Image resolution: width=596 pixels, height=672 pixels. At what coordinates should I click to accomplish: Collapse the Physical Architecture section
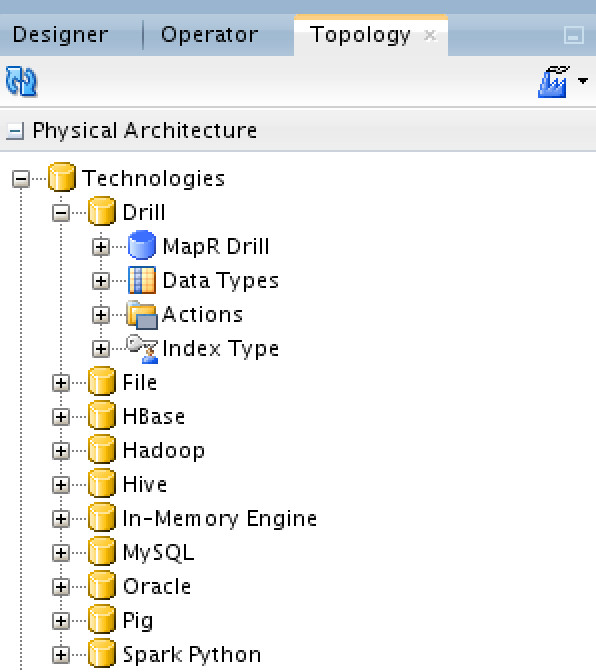pos(15,130)
